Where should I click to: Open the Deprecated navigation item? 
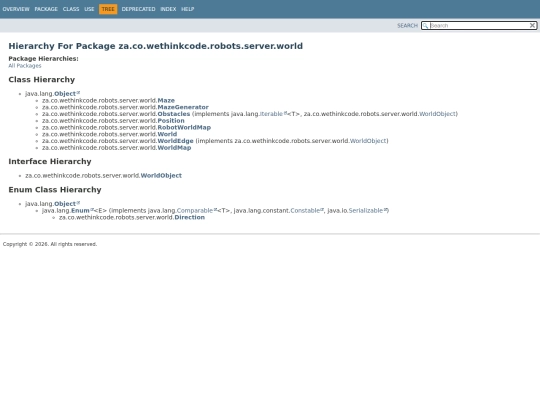(x=138, y=9)
